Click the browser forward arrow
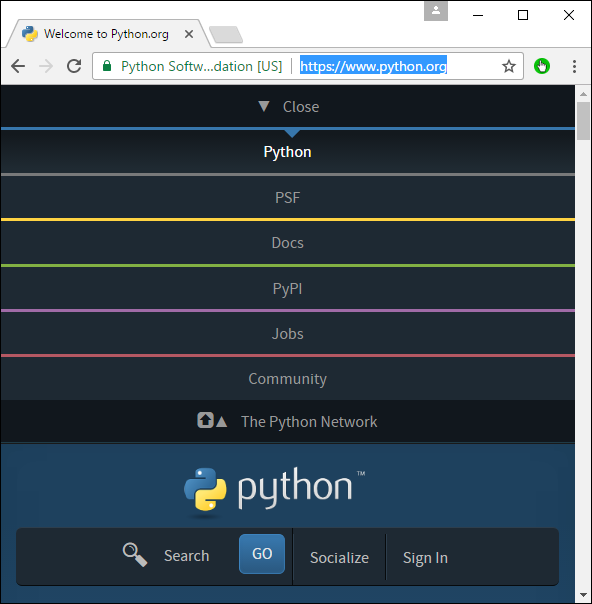 [46, 66]
